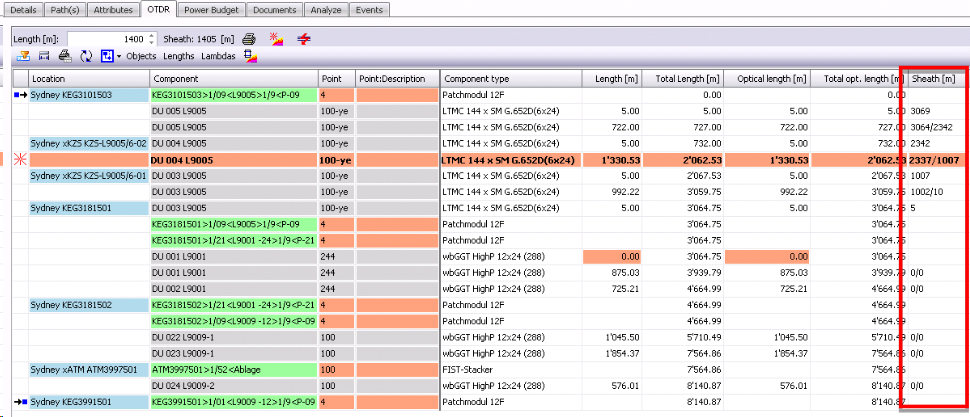Switch to the Power Budget tab
The image size is (970, 417).
pyautogui.click(x=213, y=10)
